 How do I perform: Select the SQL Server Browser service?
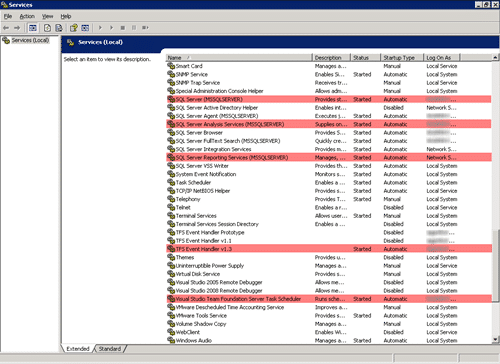click(x=329, y=133)
